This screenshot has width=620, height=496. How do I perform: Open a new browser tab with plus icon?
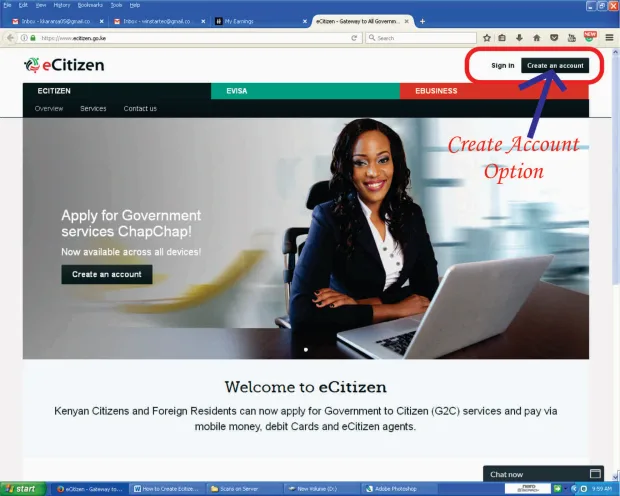coord(422,21)
